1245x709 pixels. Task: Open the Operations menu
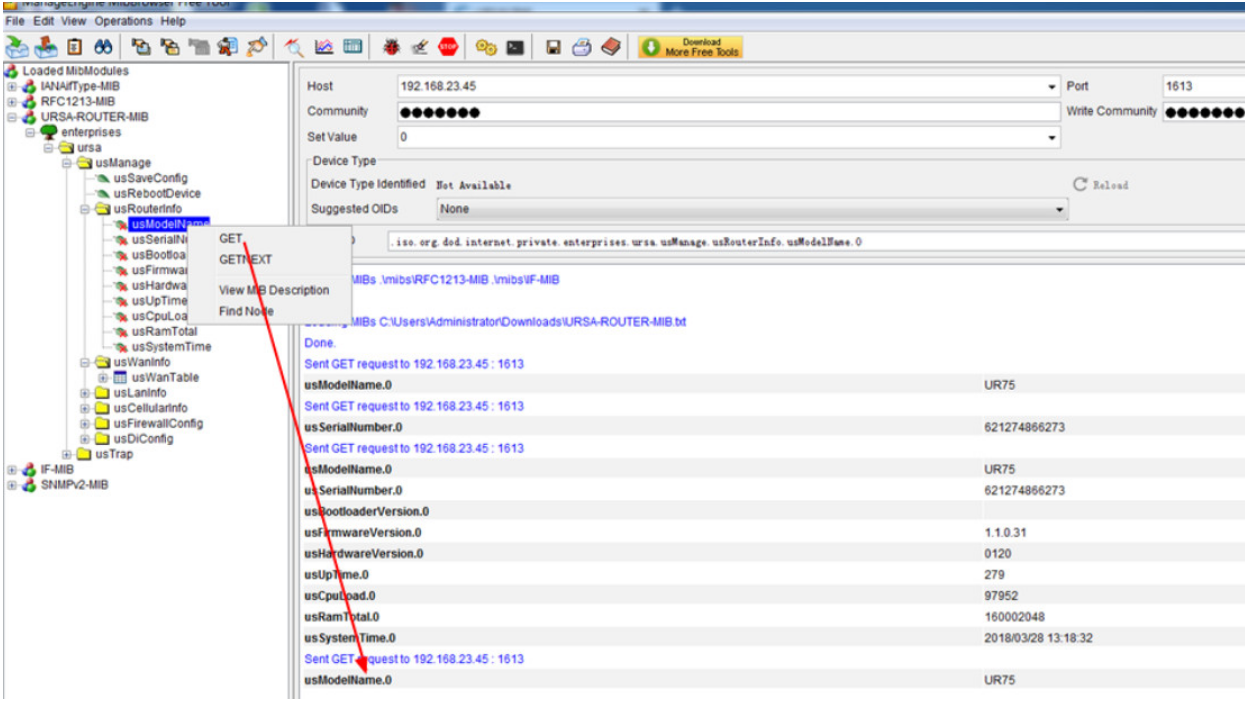pyautogui.click(x=124, y=21)
